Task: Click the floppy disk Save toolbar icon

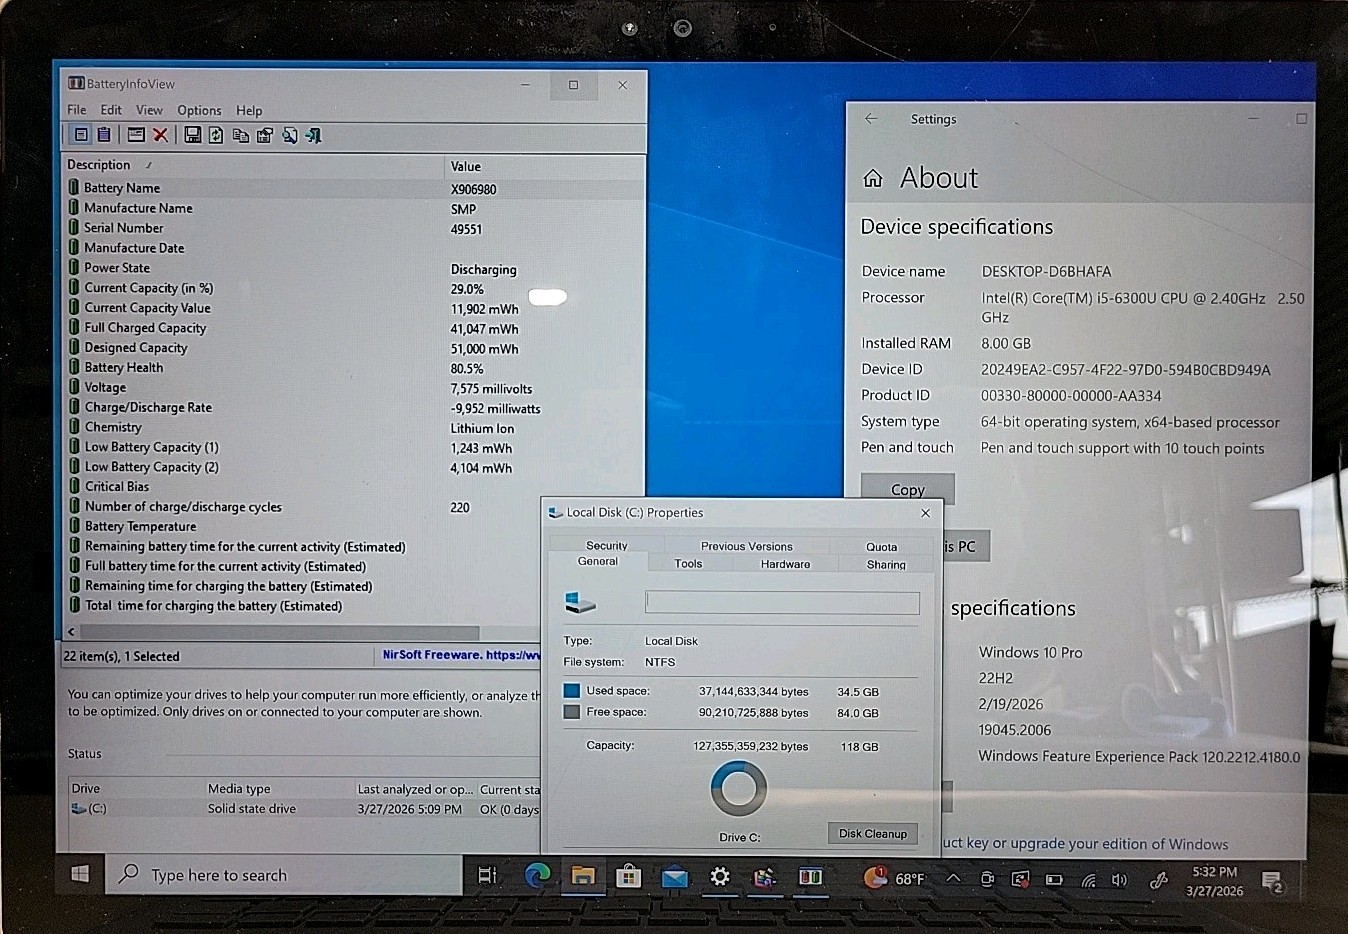Action: pos(193,135)
